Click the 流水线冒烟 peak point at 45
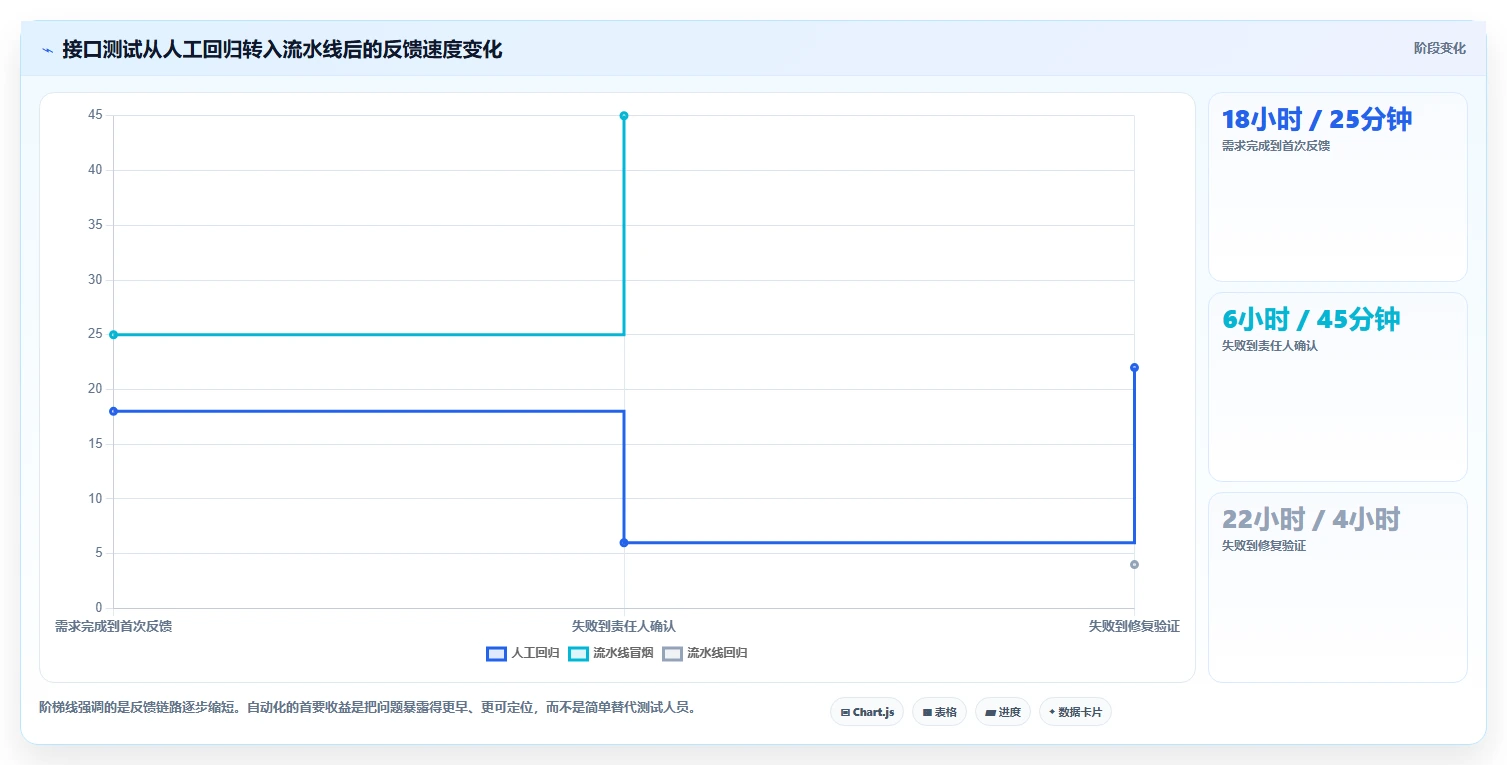 624,116
